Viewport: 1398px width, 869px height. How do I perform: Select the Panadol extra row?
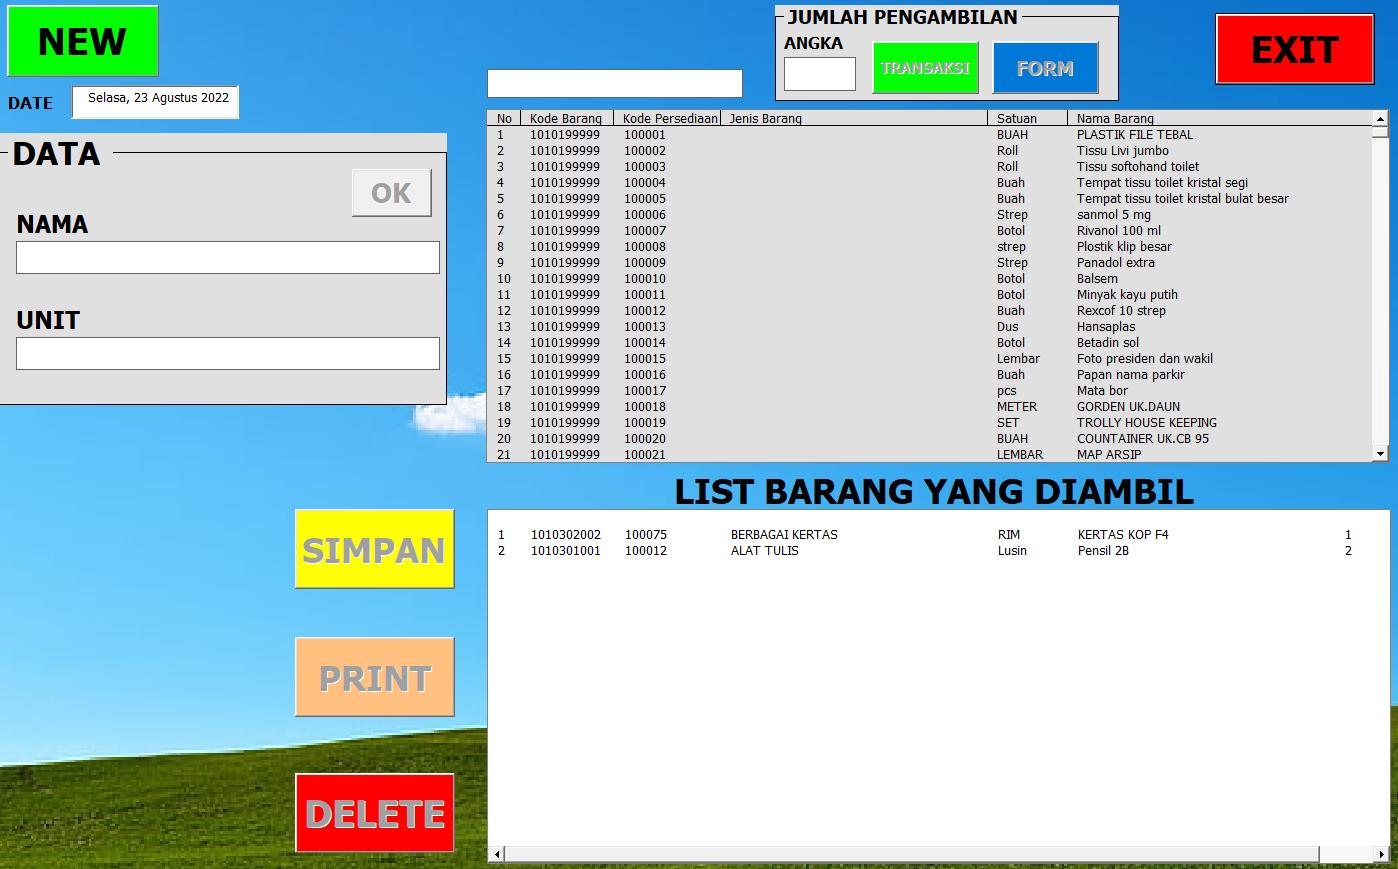[x=930, y=263]
